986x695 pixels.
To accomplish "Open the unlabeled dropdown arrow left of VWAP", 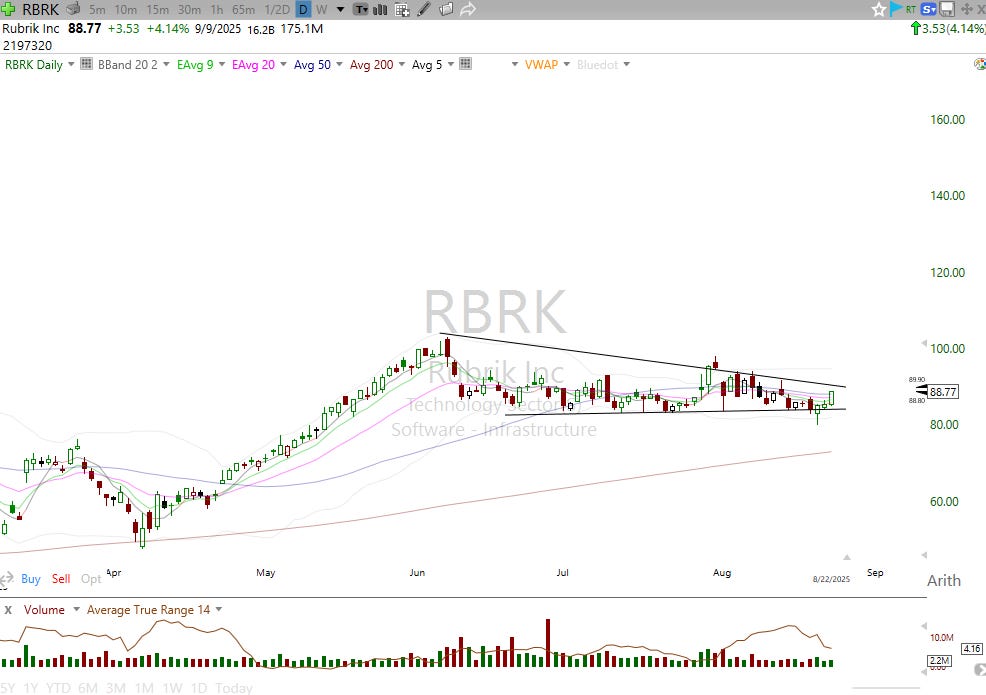I will click(514, 65).
